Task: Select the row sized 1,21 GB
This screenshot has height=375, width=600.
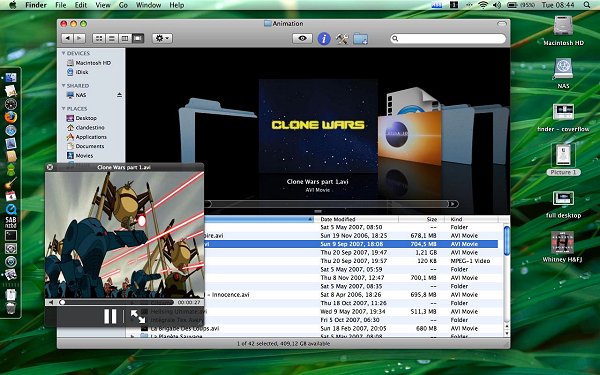Action: tap(351, 253)
